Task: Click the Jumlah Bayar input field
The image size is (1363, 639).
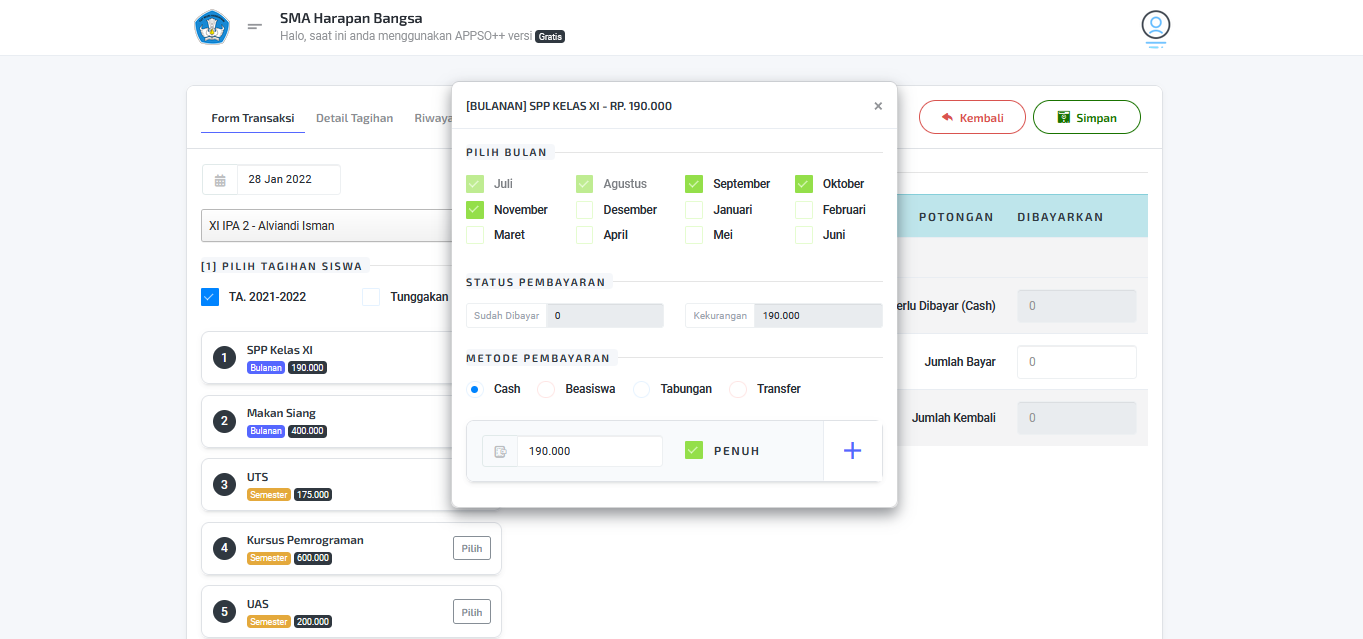Action: pyautogui.click(x=1076, y=362)
